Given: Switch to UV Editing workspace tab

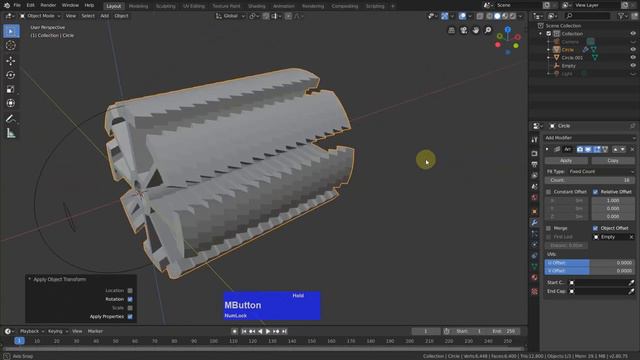Looking at the screenshot, I should [x=194, y=6].
